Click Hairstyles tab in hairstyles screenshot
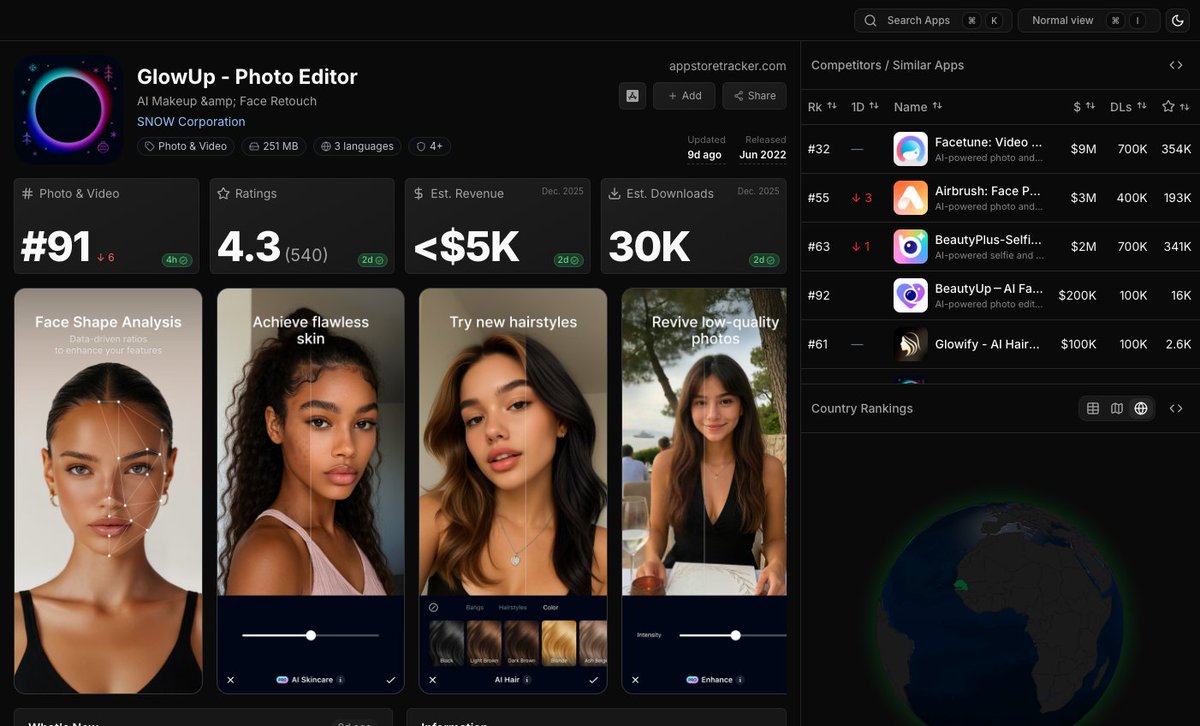 tap(513, 607)
